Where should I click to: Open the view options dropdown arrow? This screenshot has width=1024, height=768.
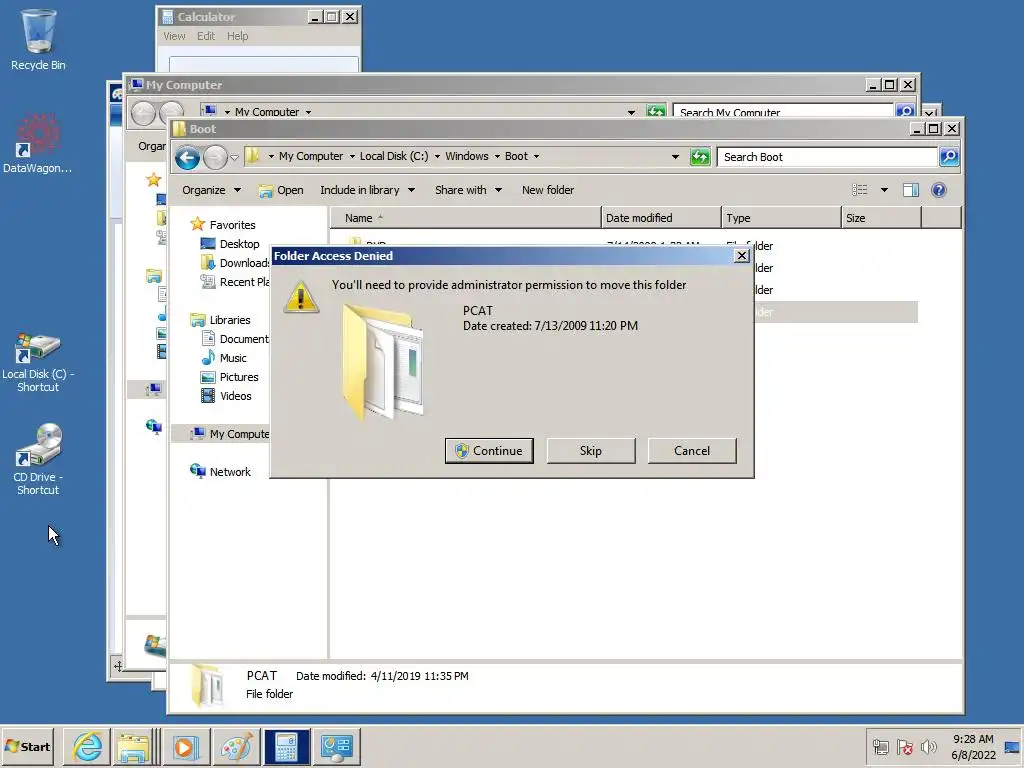[x=884, y=190]
